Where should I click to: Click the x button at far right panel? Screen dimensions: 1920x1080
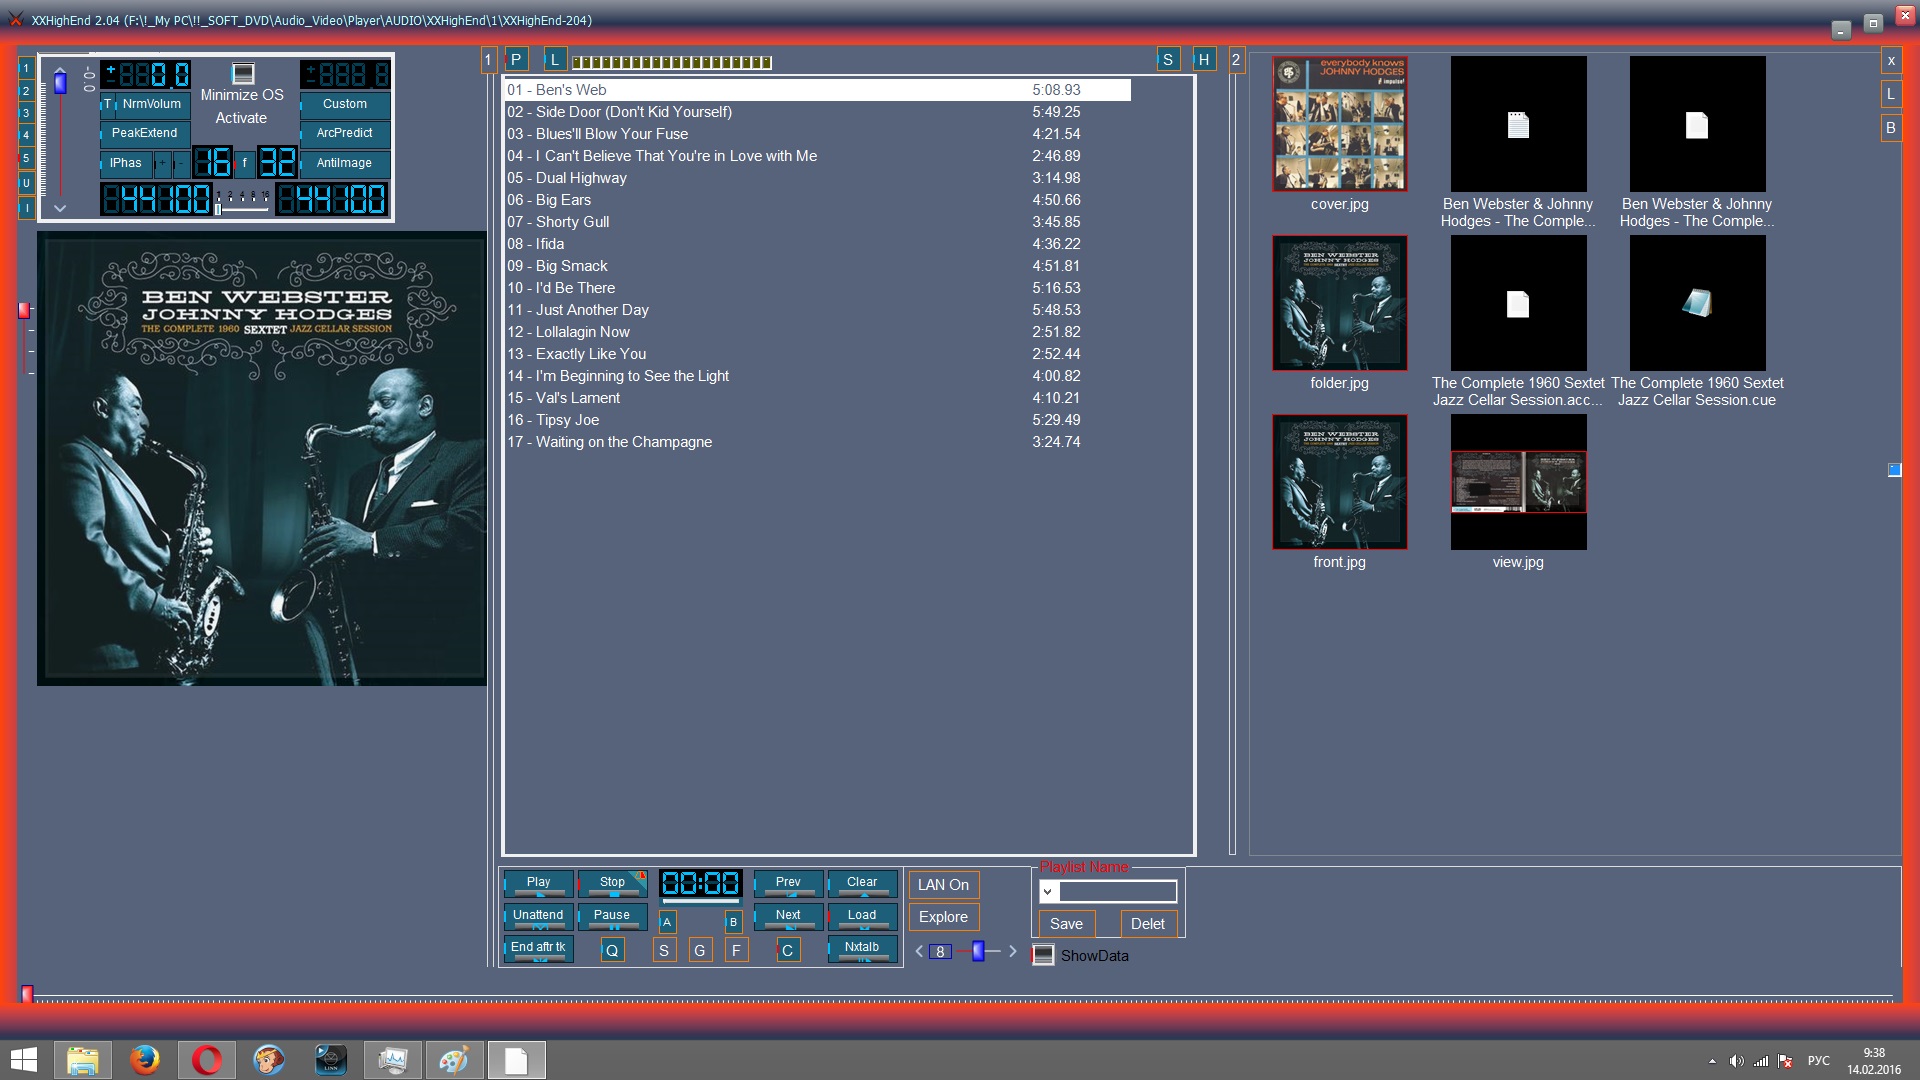pyautogui.click(x=1891, y=61)
